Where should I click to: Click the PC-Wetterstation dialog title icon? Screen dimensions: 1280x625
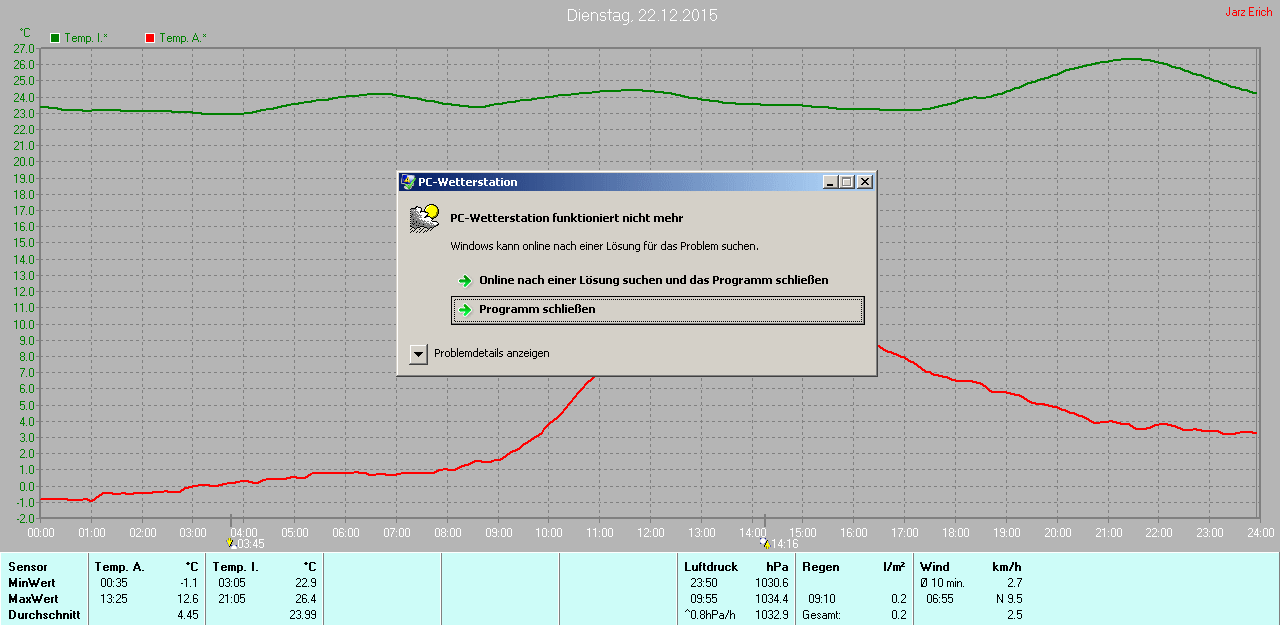(x=408, y=182)
